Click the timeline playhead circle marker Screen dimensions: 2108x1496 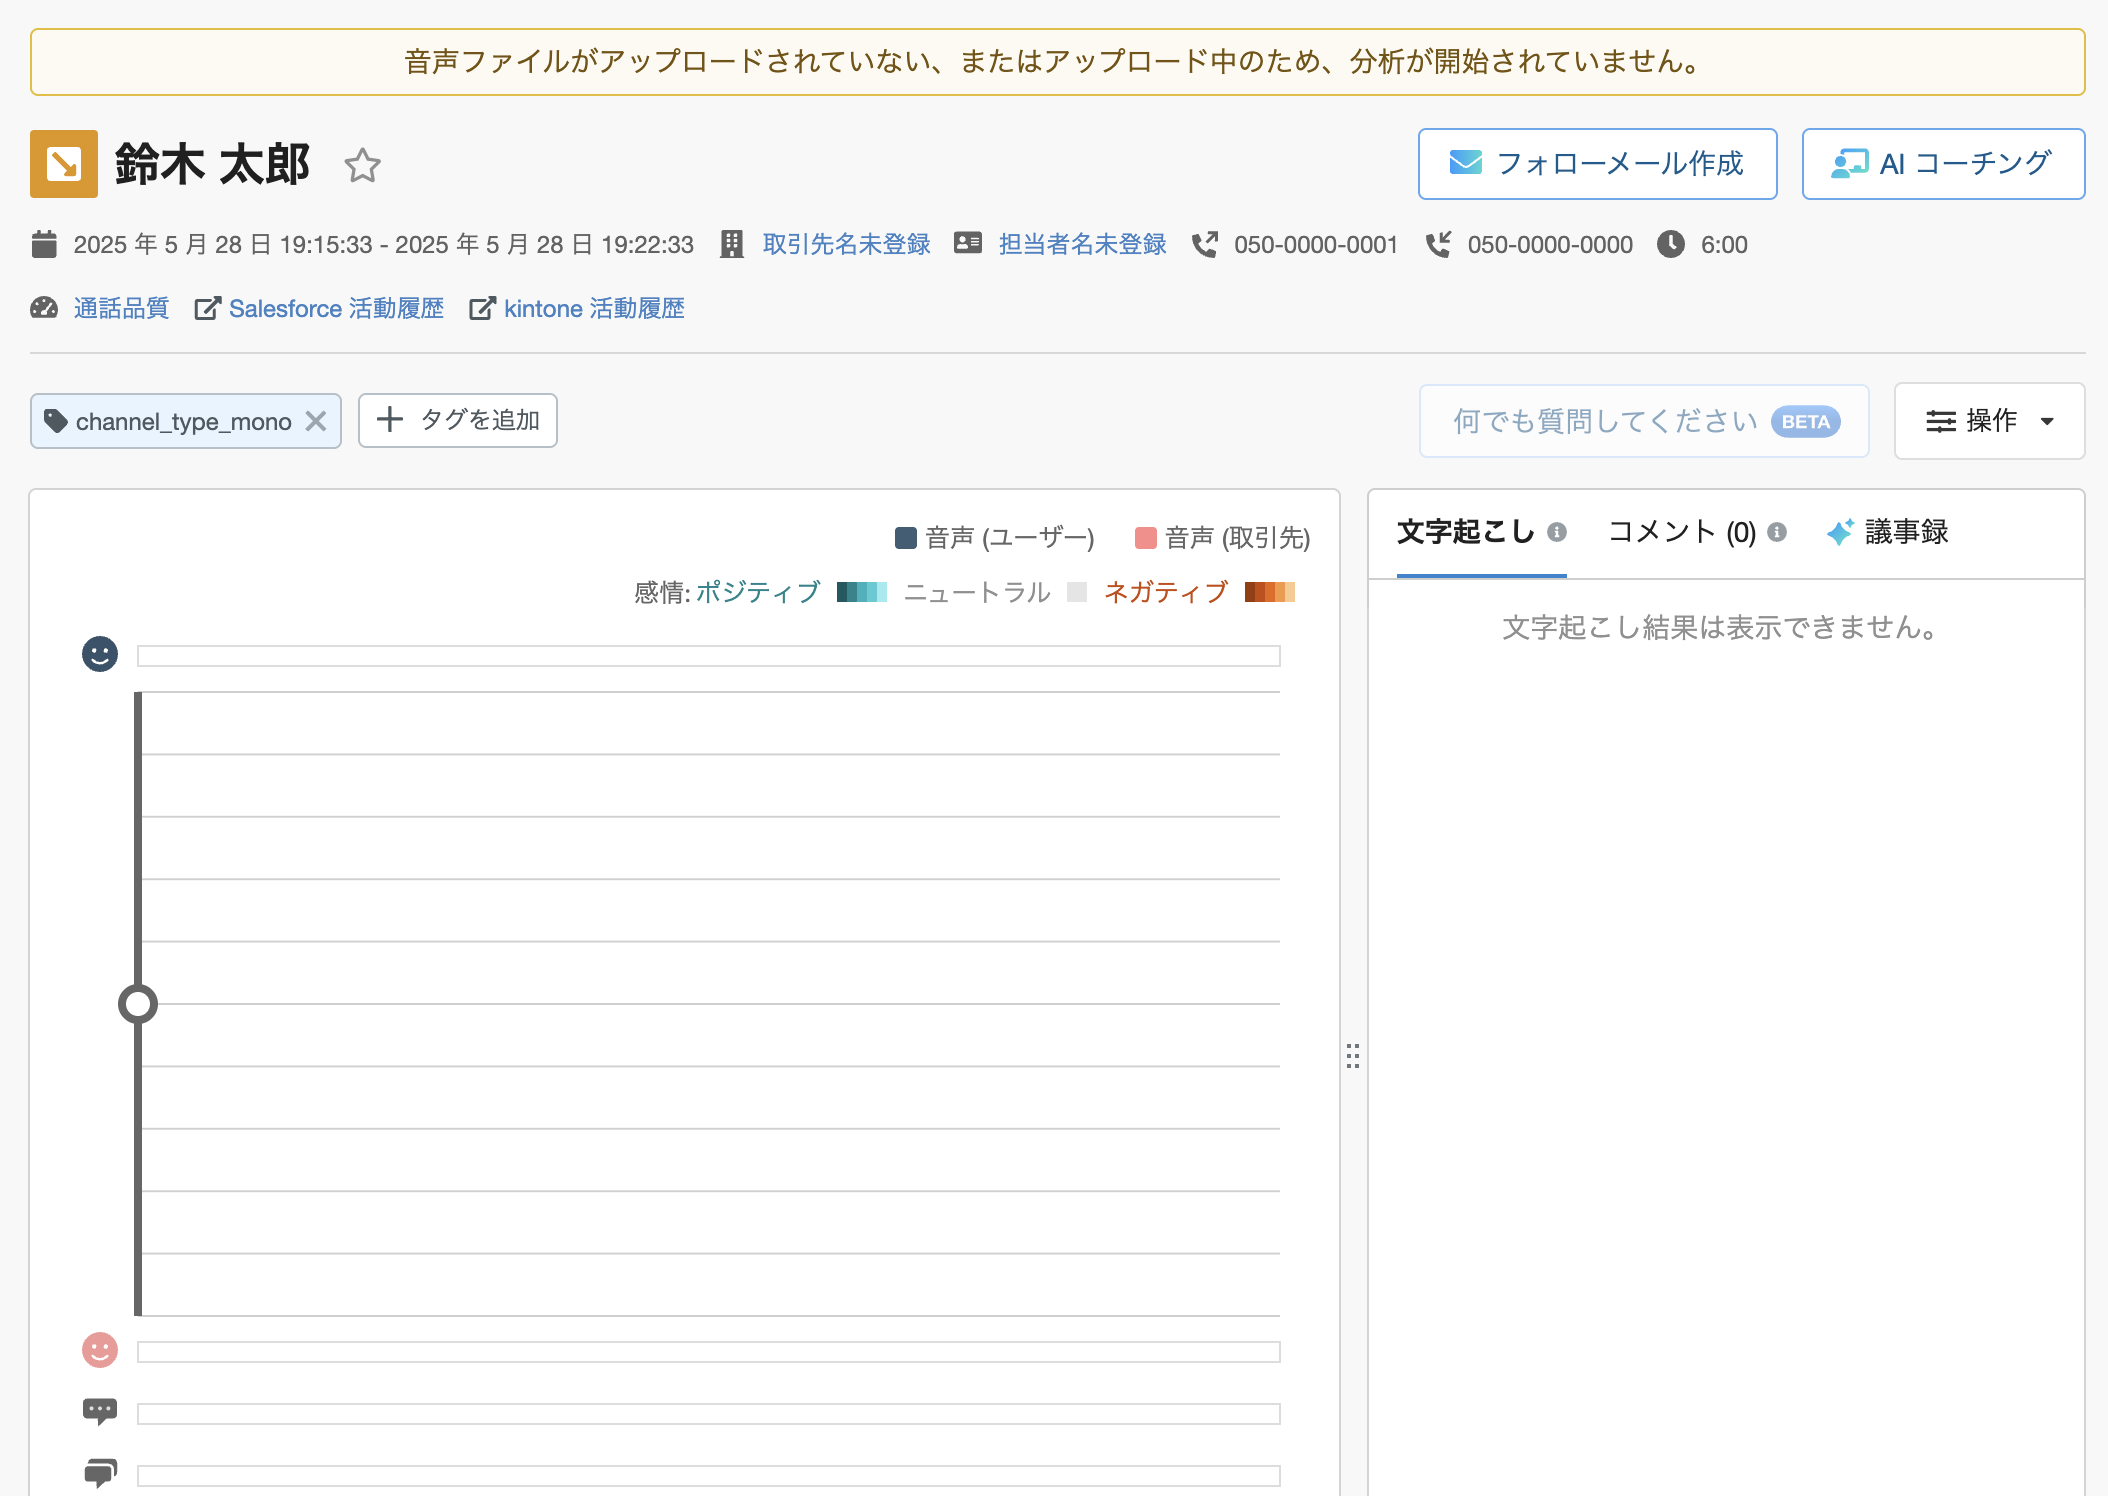(x=138, y=1004)
